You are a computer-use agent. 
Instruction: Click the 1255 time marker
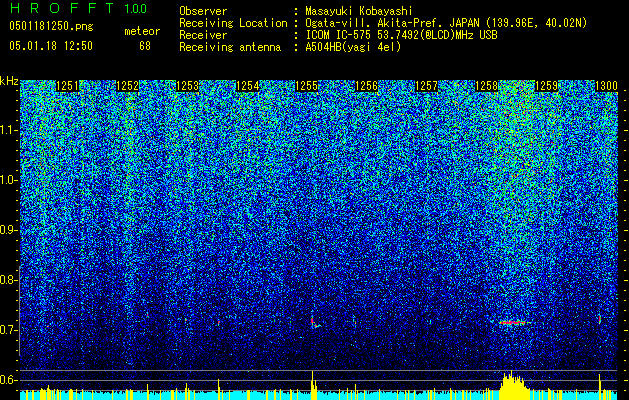click(307, 86)
